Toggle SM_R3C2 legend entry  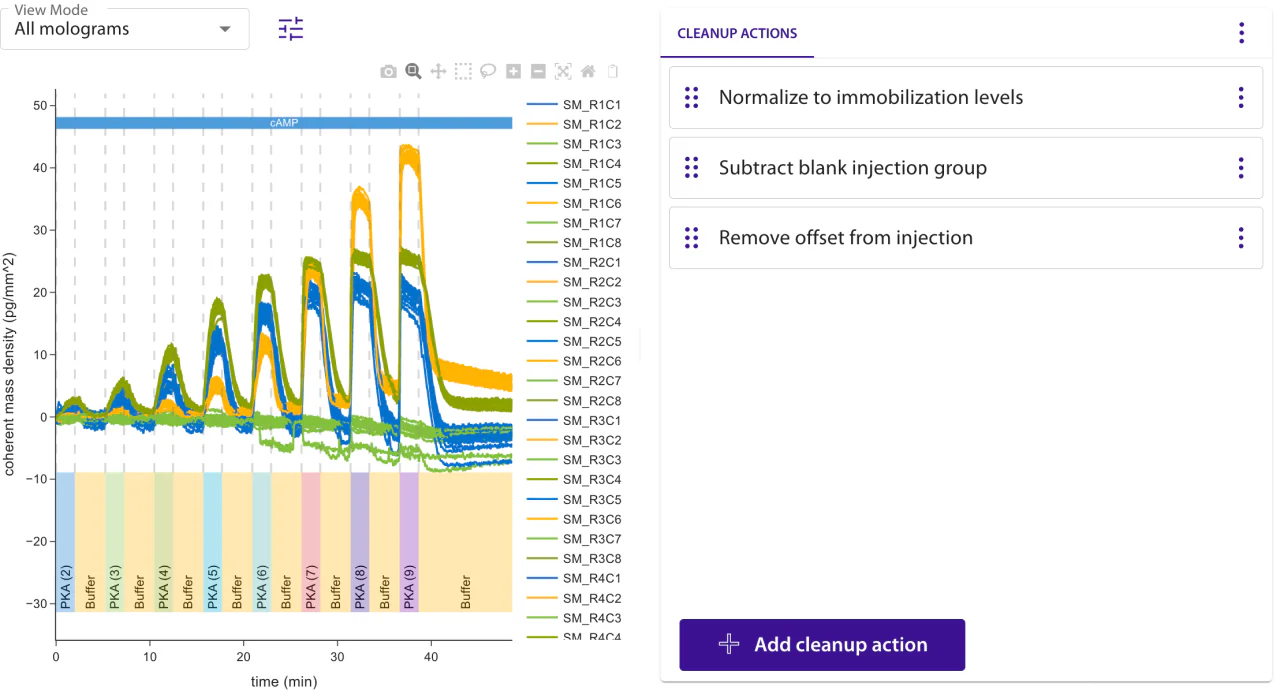tap(574, 440)
